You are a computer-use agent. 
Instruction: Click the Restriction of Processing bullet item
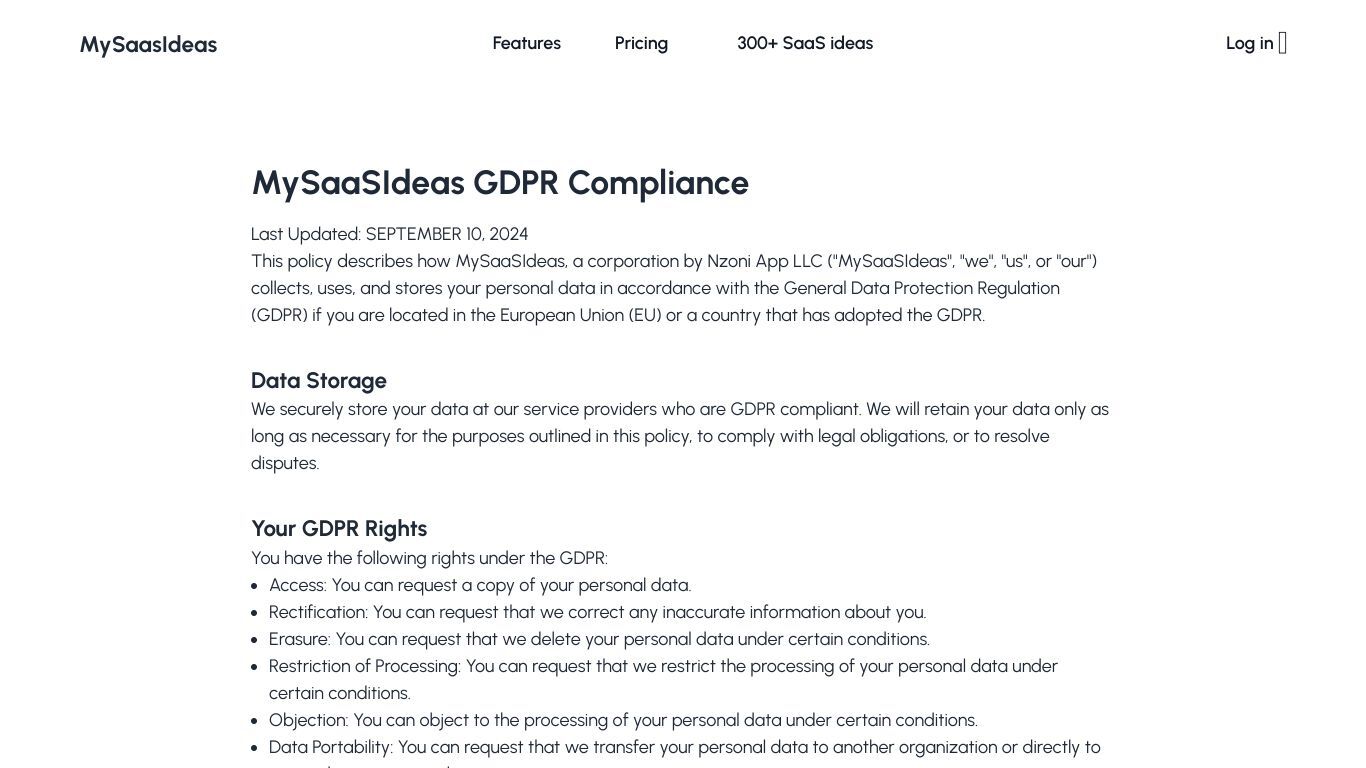pyautogui.click(x=663, y=679)
